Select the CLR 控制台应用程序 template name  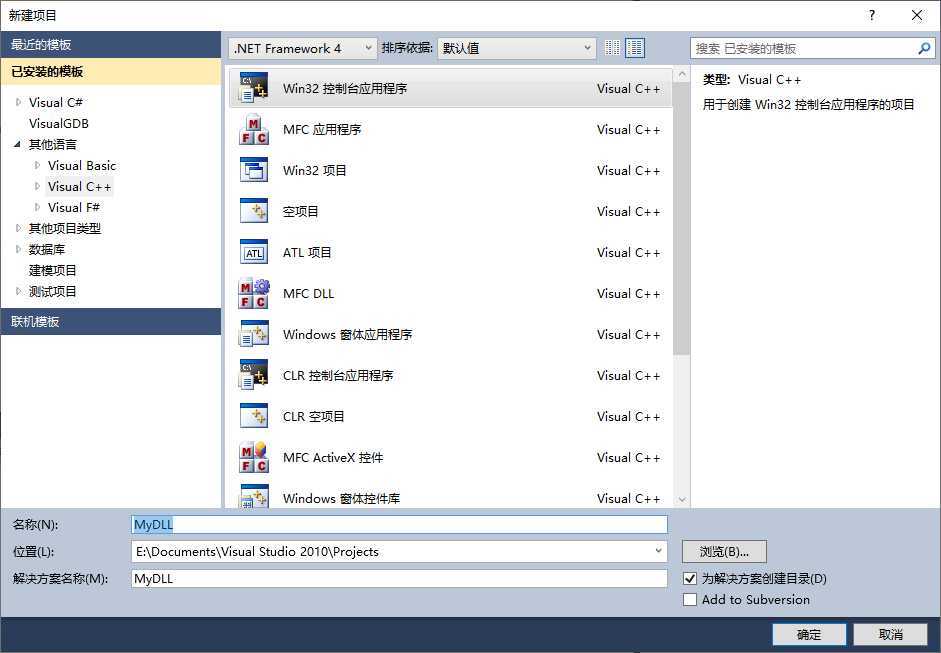pyautogui.click(x=338, y=376)
